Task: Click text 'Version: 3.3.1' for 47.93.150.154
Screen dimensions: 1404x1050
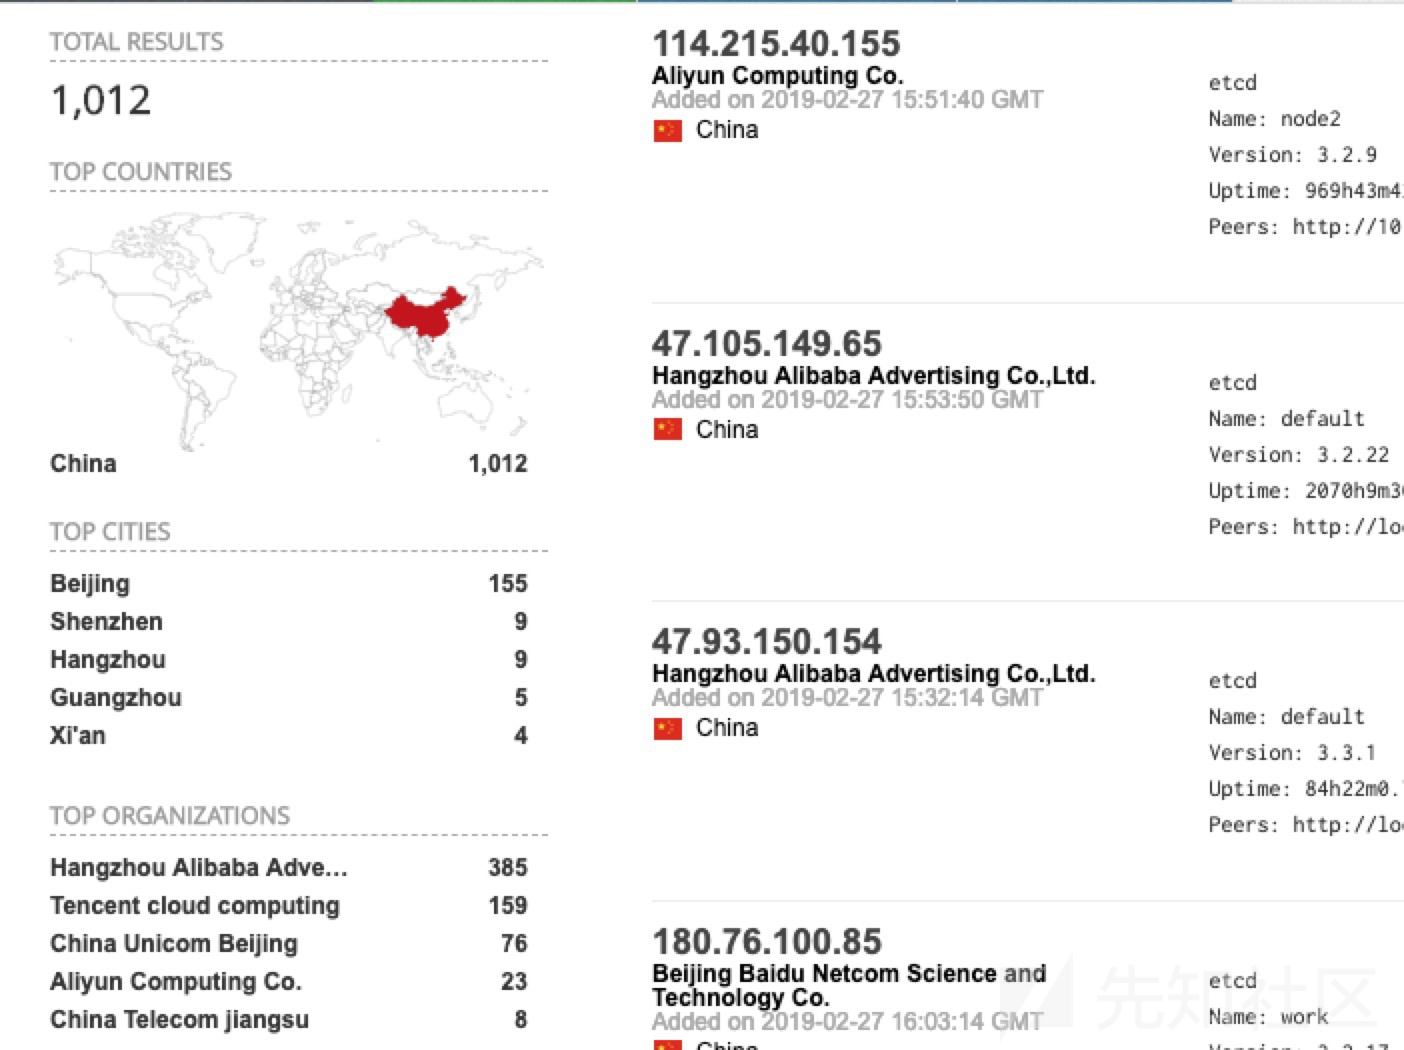Action: tap(1292, 753)
